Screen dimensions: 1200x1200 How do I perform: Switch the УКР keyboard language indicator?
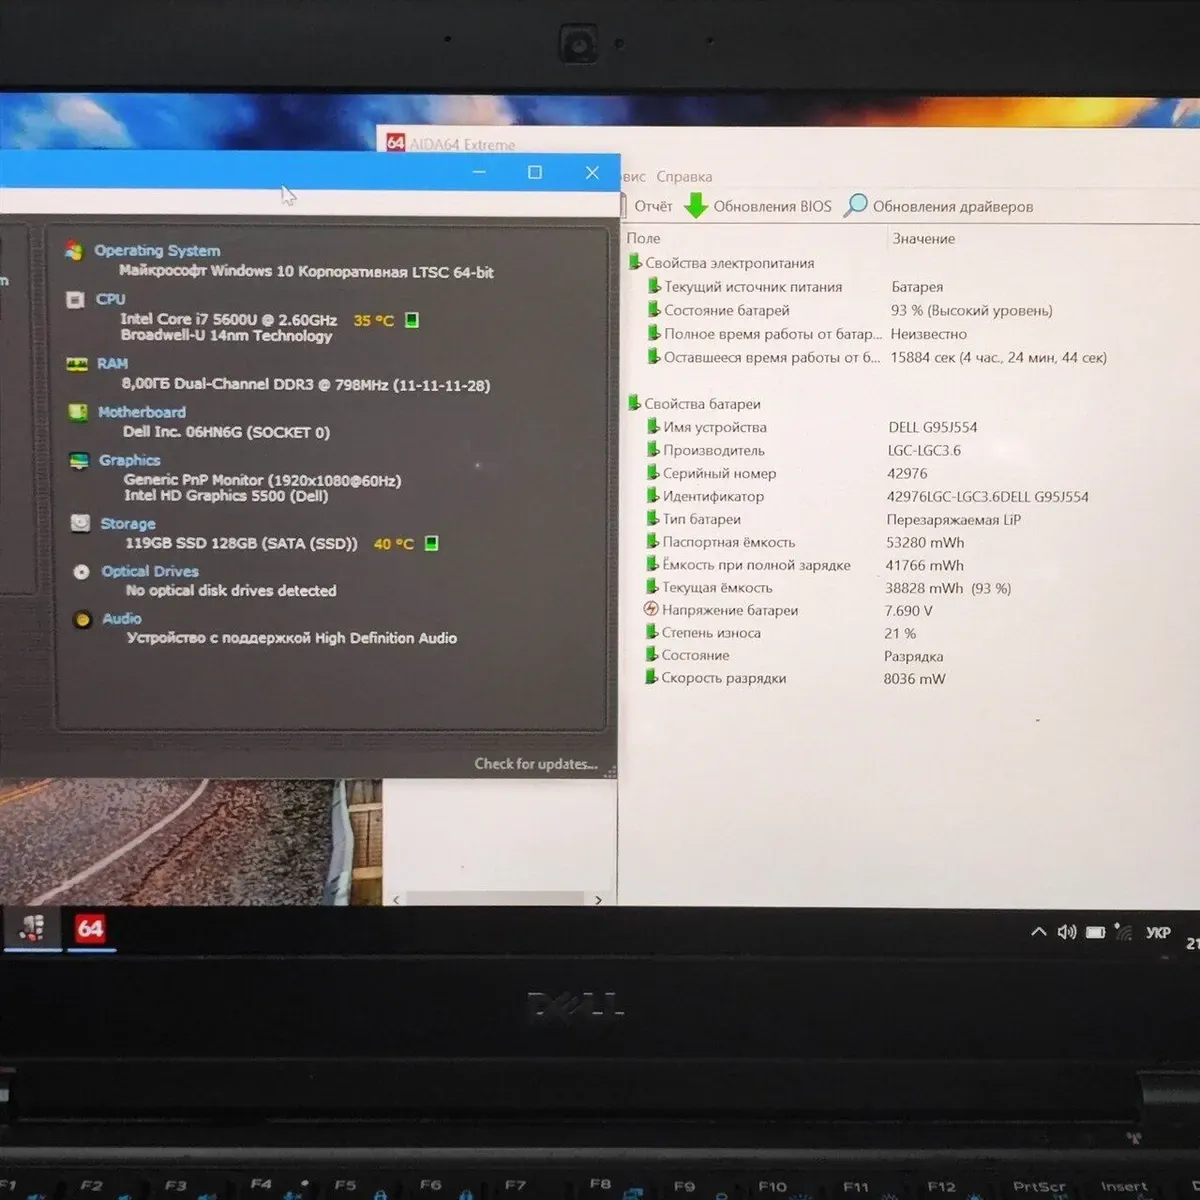[x=1157, y=932]
